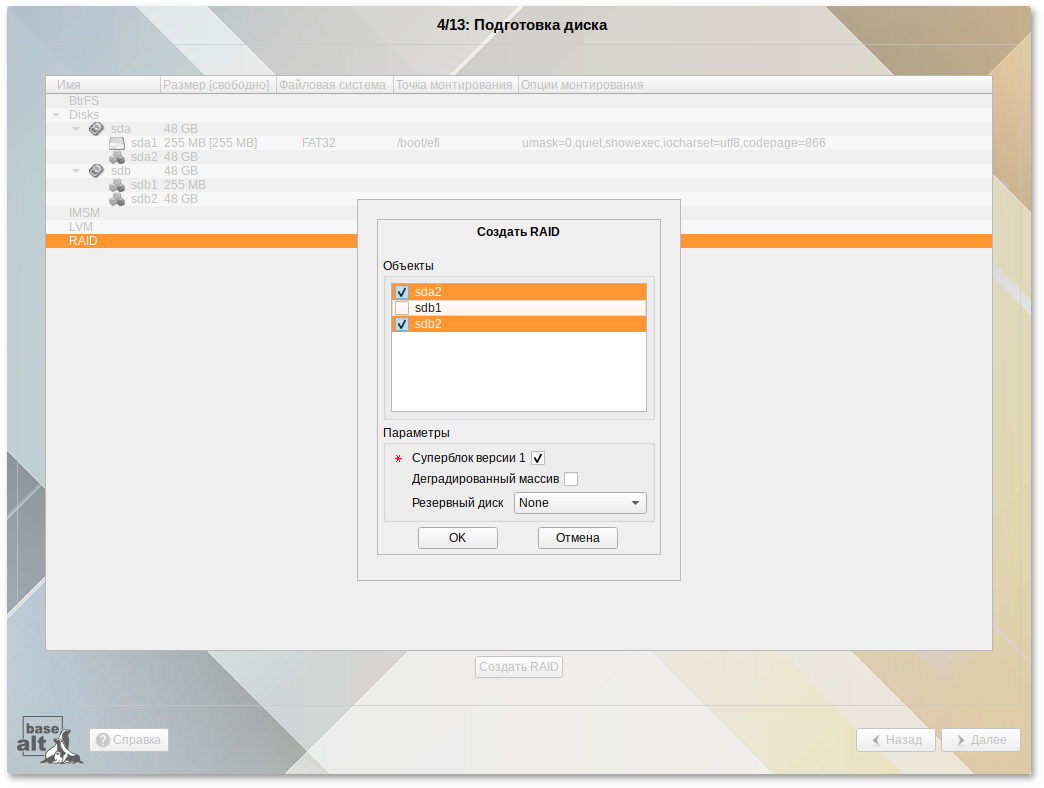Enable the Деградированный массив checkbox
Image resolution: width=1044 pixels, height=788 pixels.
(571, 479)
